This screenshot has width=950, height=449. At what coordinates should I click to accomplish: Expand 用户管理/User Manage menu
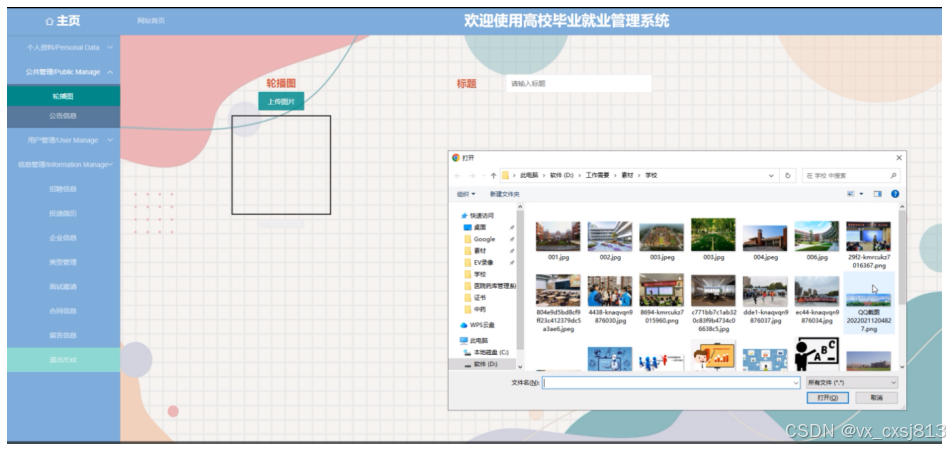coord(64,140)
